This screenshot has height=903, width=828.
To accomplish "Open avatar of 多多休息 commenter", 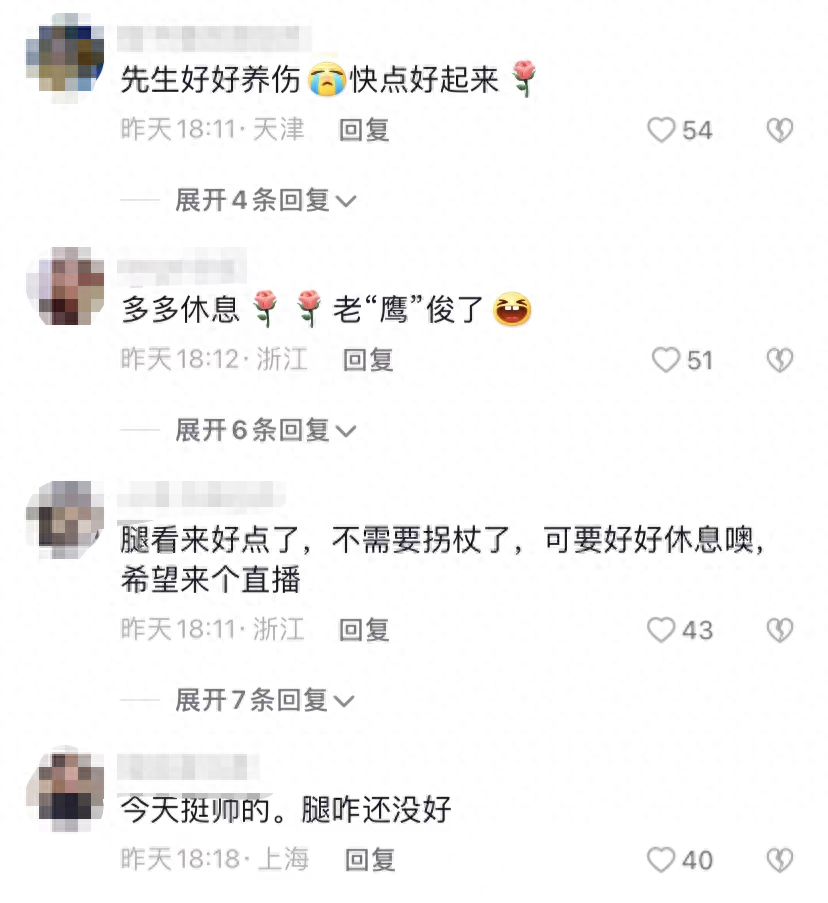I will pyautogui.click(x=65, y=286).
